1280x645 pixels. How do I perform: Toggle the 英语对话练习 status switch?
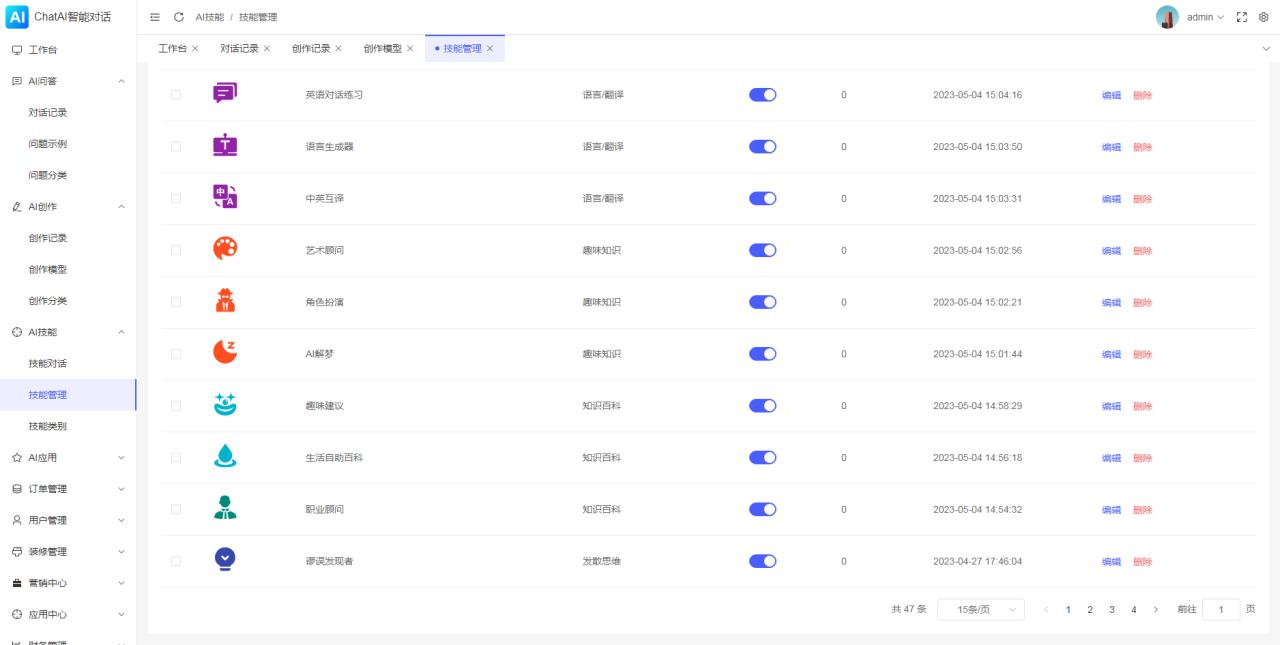coord(763,94)
